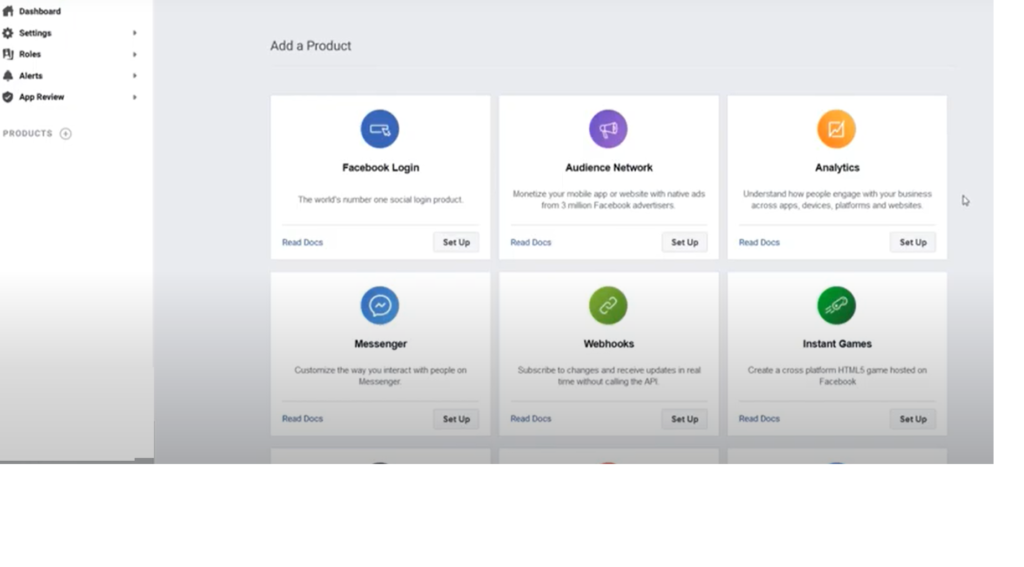Open the Alerts menu item
Image resolution: width=1024 pixels, height=567 pixels.
point(31,76)
